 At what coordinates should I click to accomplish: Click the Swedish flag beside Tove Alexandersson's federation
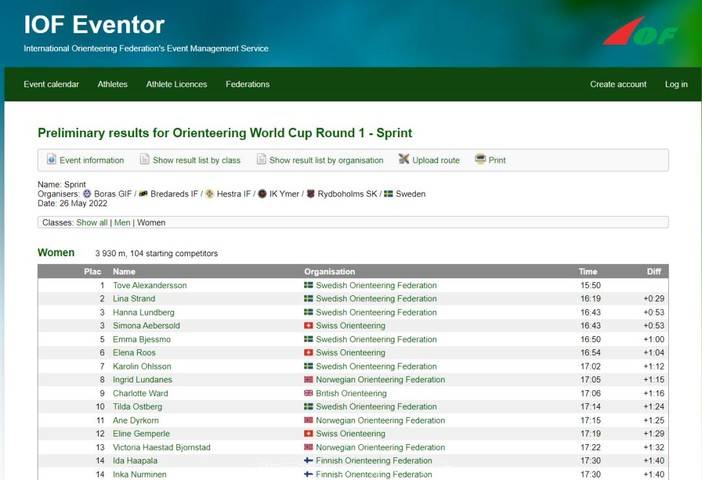(309, 285)
